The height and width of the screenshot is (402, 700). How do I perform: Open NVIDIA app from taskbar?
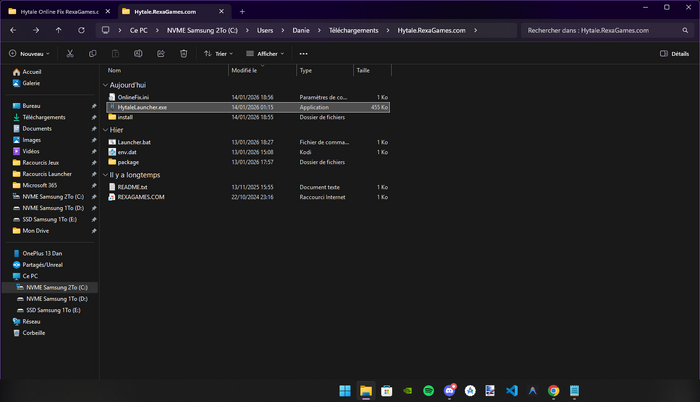click(408, 391)
